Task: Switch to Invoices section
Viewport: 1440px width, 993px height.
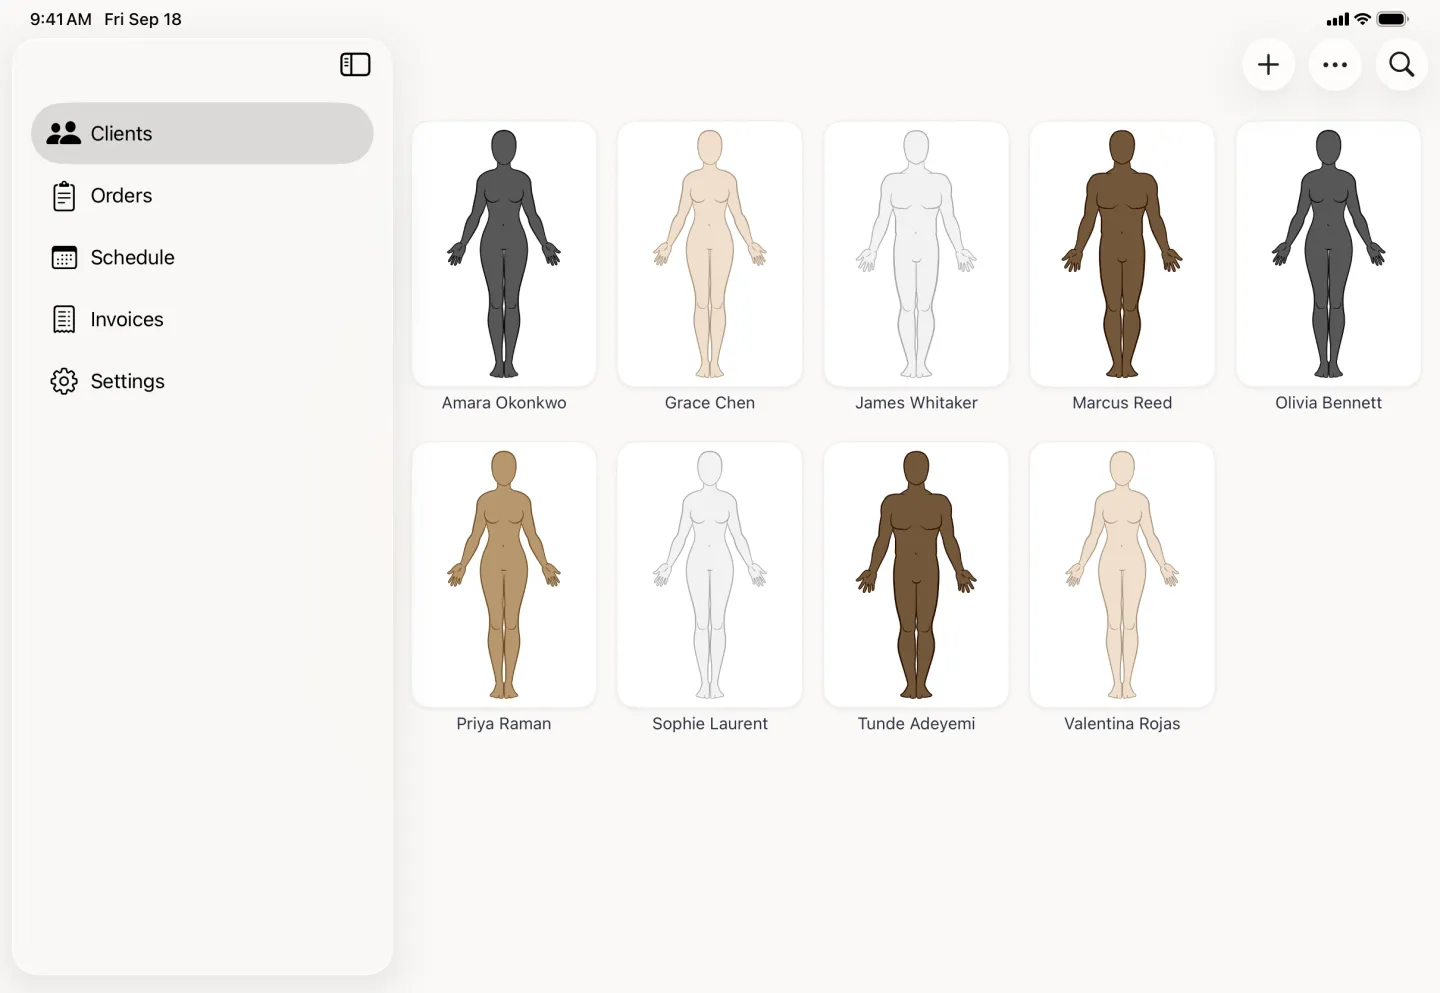Action: pyautogui.click(x=202, y=320)
